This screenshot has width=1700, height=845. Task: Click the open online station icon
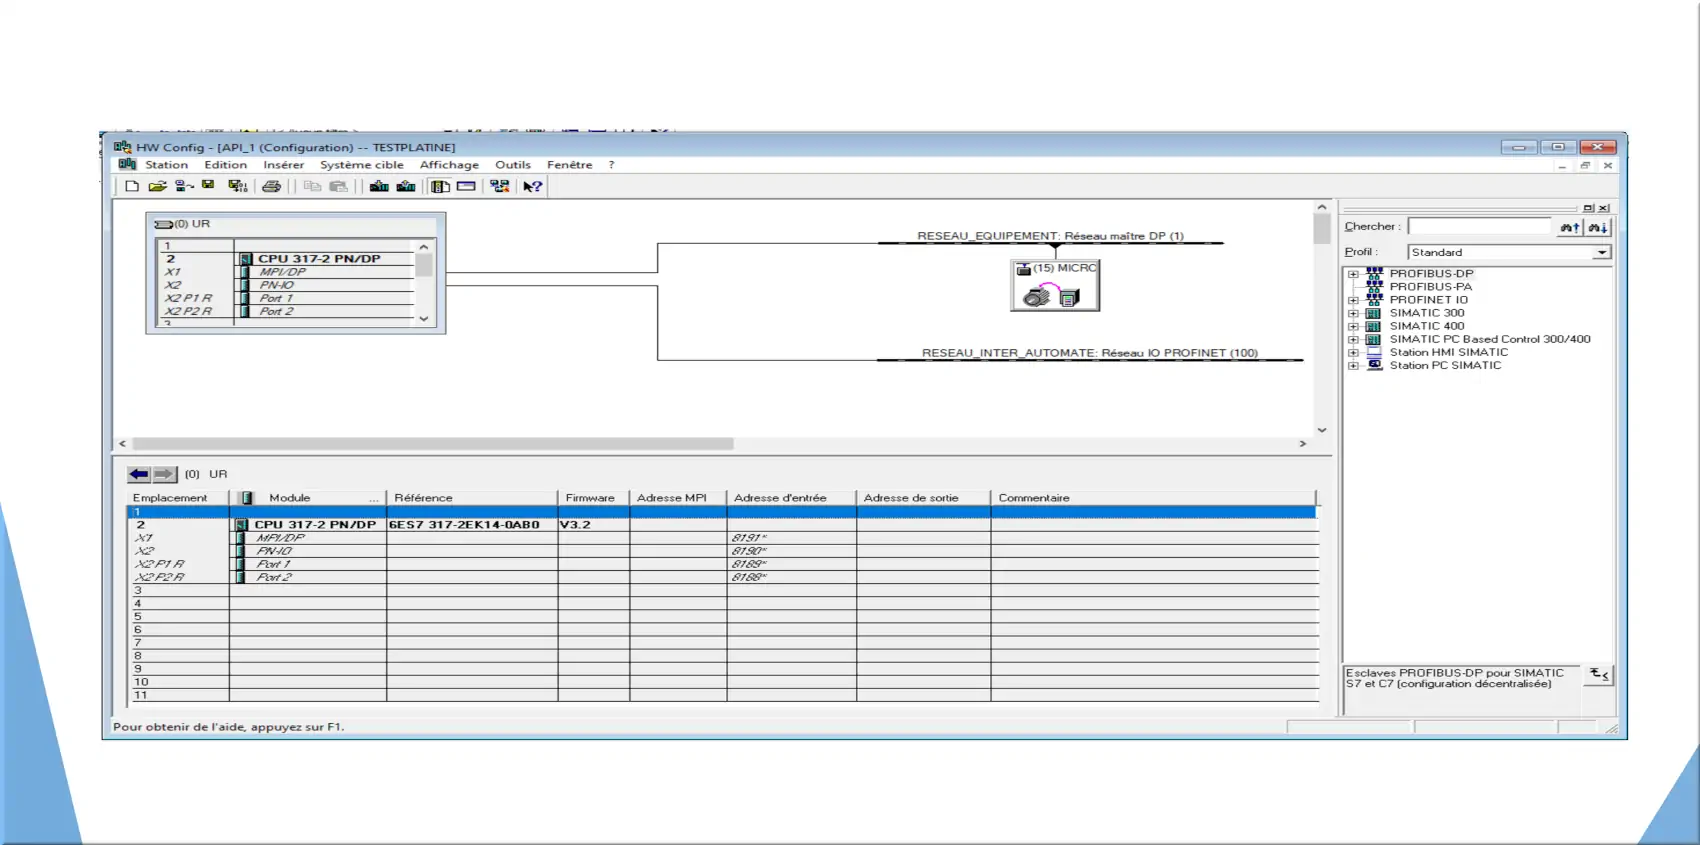pyautogui.click(x=184, y=186)
